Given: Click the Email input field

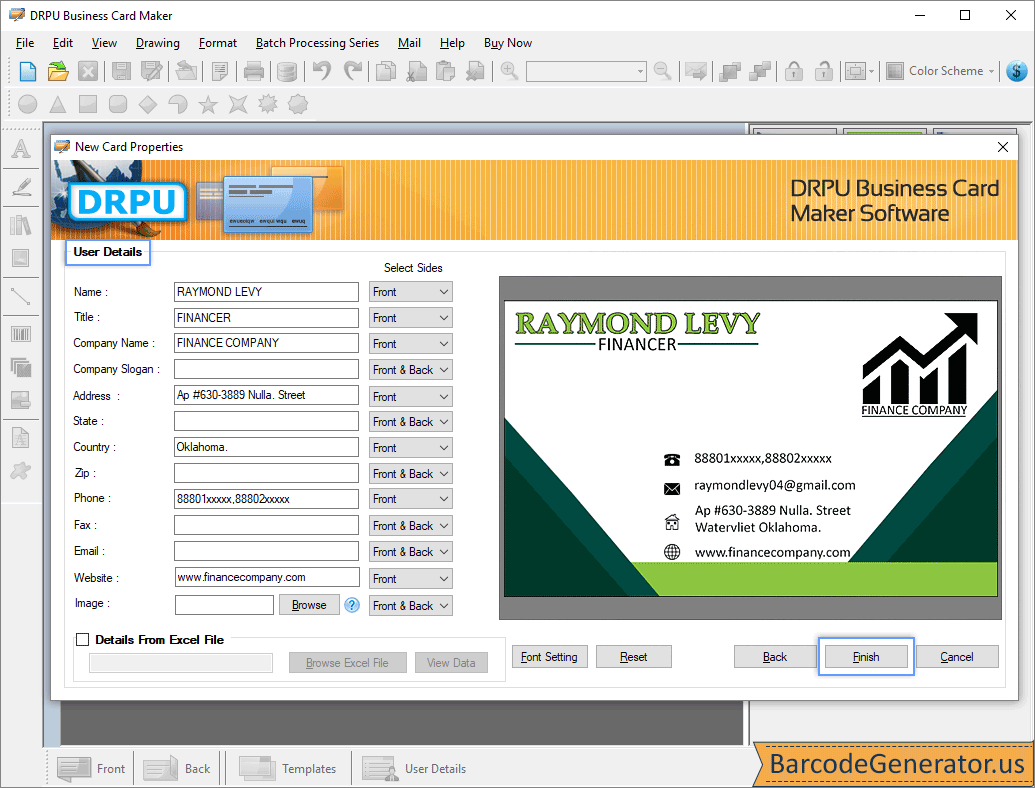Looking at the screenshot, I should [x=266, y=551].
